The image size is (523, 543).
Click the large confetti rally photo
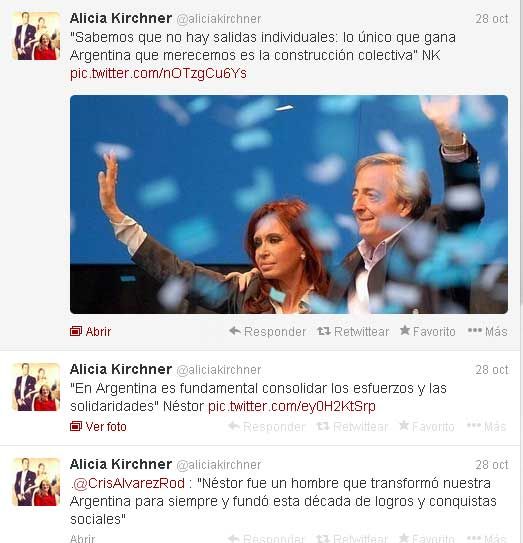click(289, 204)
